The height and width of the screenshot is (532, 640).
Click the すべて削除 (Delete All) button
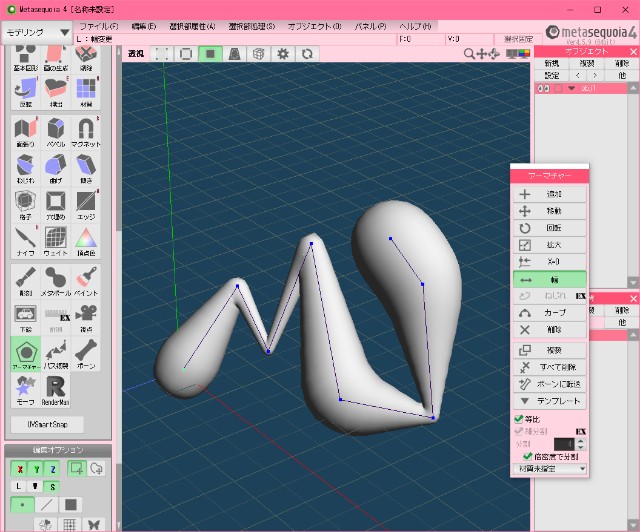[549, 367]
